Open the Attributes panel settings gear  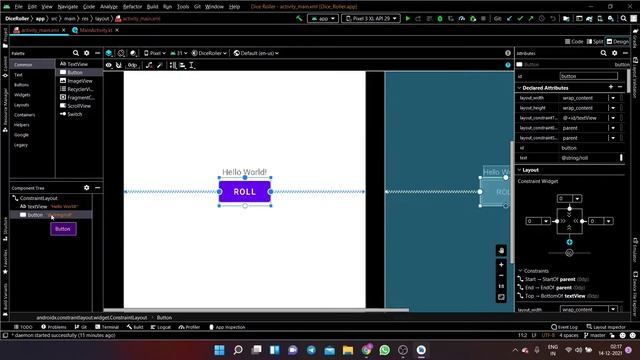pyautogui.click(x=614, y=53)
